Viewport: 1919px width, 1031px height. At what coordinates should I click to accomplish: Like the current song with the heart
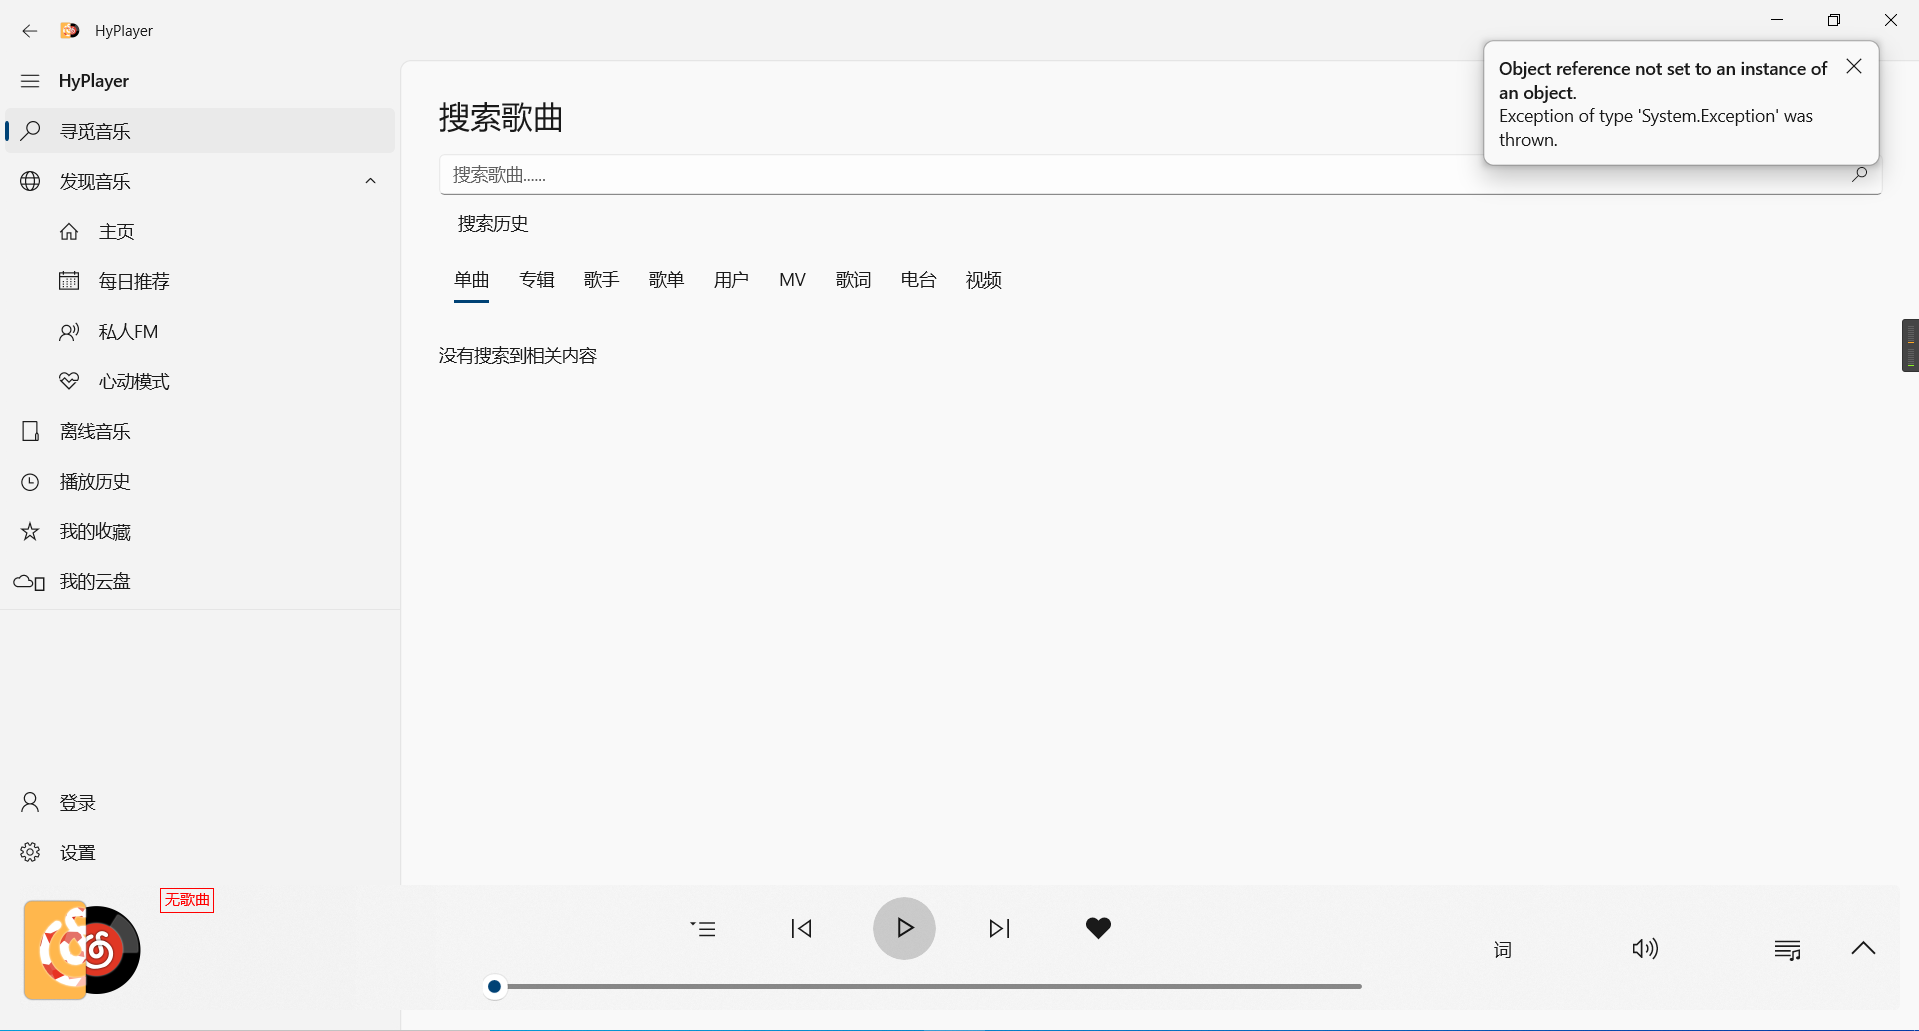click(1098, 927)
